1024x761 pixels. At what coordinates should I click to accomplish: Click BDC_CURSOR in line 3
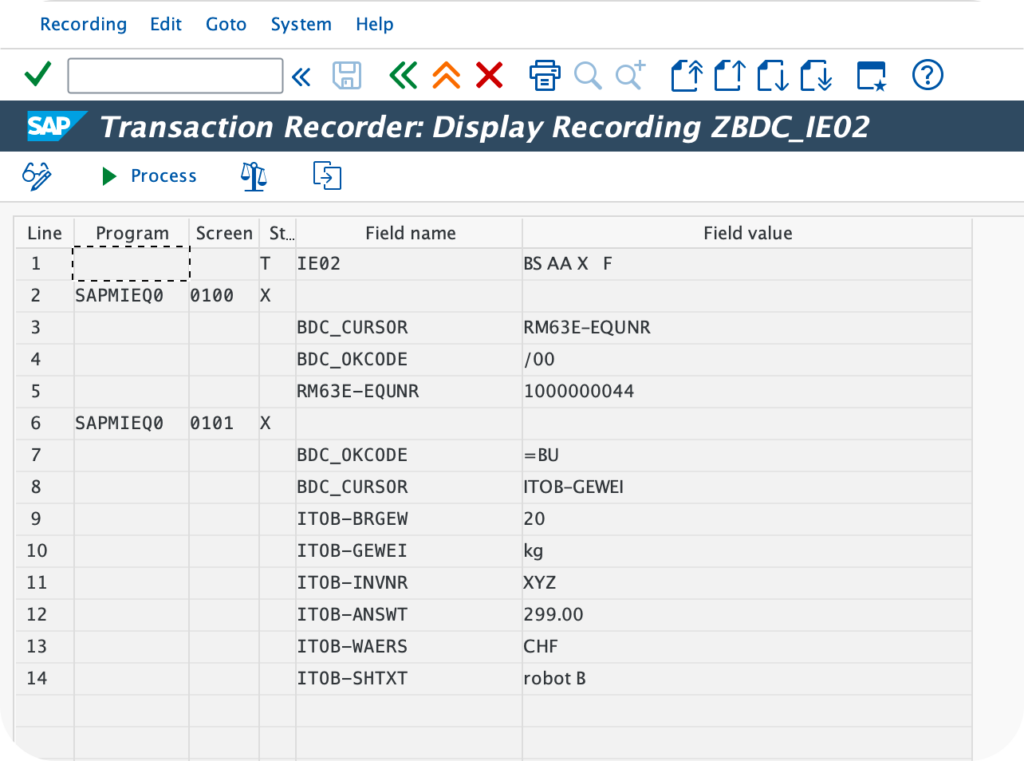click(409, 328)
